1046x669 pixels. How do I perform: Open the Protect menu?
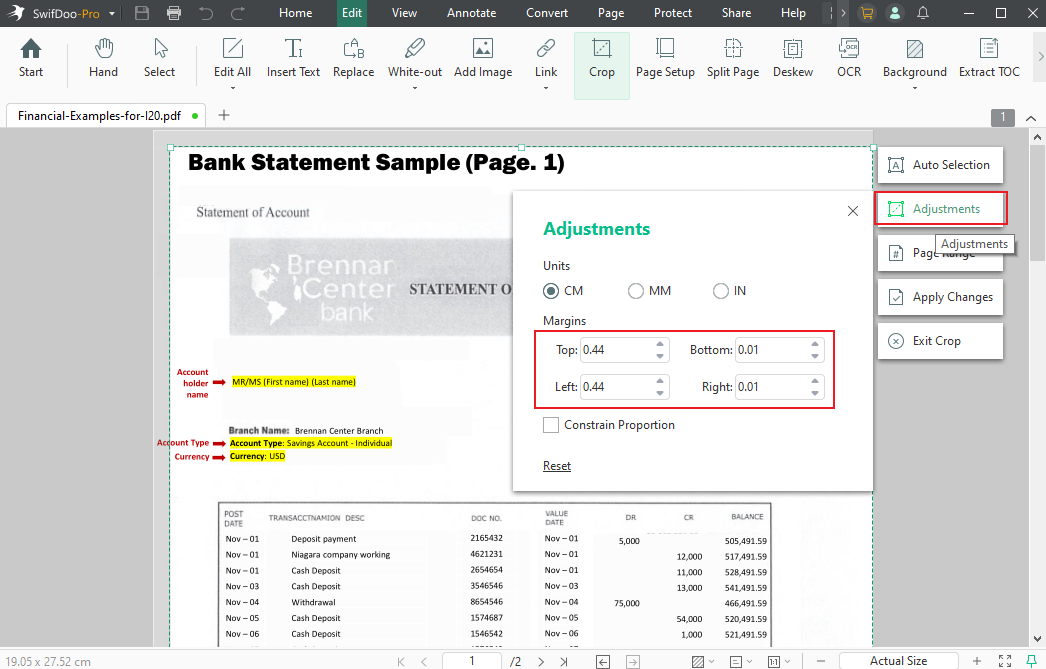672,13
